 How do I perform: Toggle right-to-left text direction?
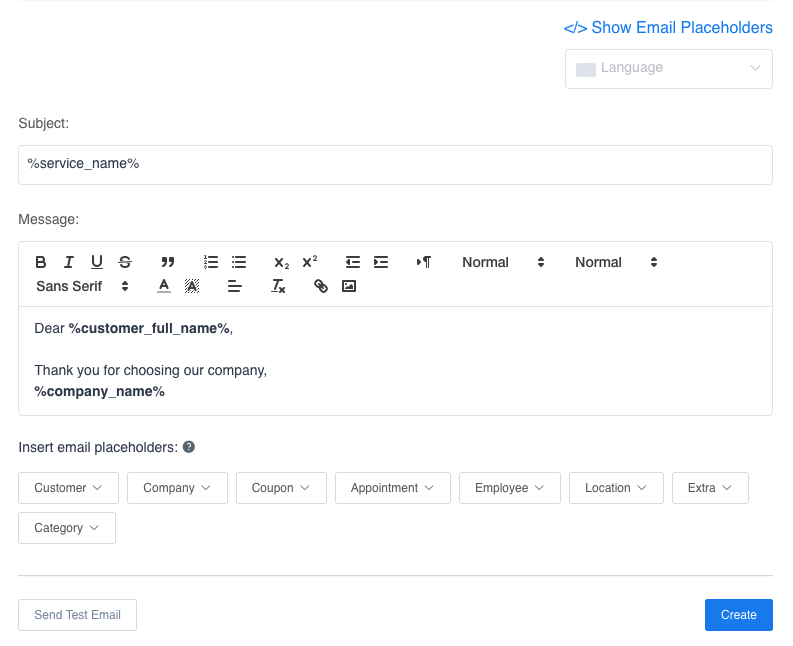point(424,262)
